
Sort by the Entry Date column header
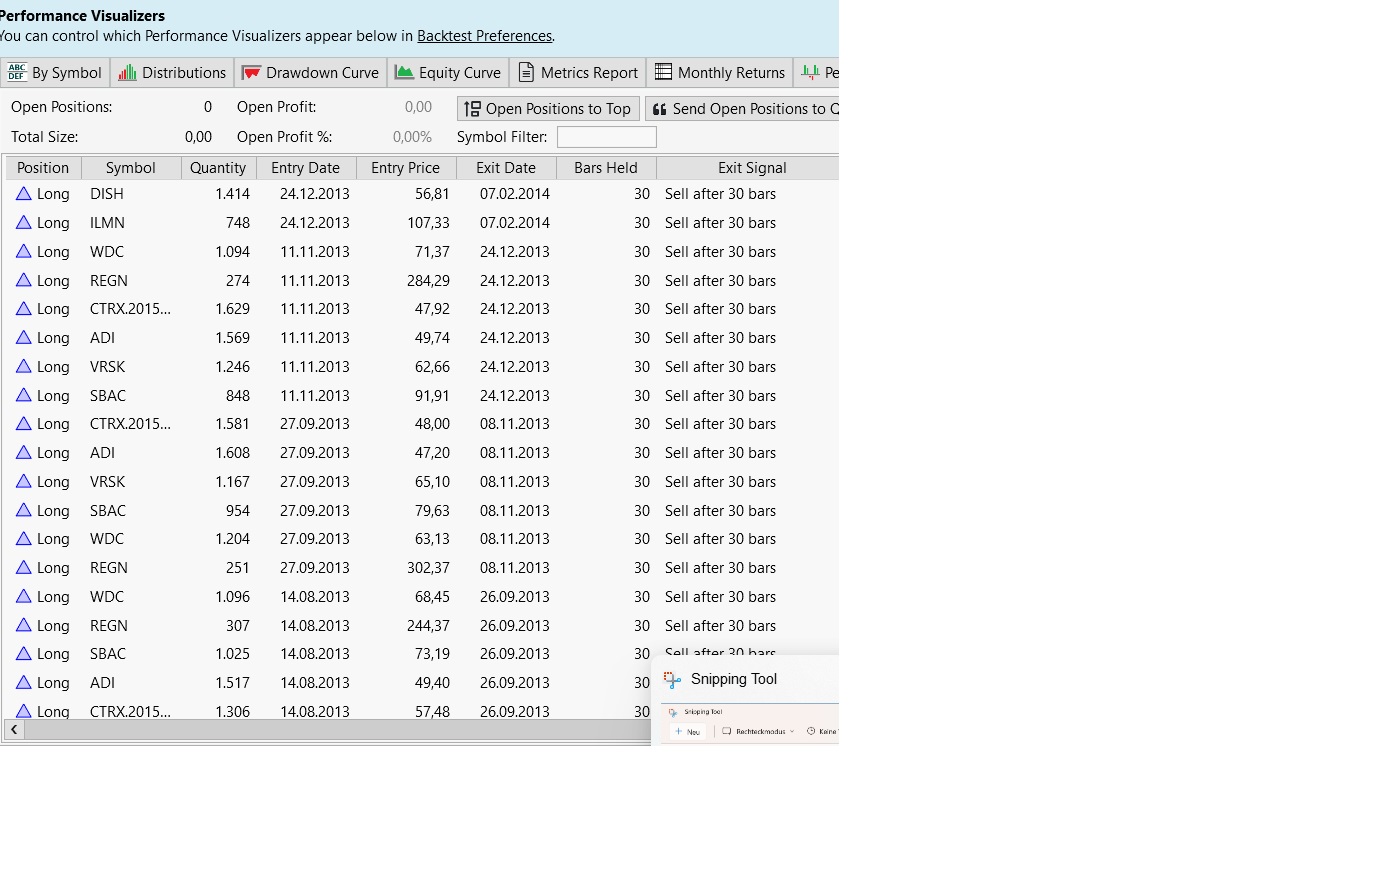click(x=305, y=168)
